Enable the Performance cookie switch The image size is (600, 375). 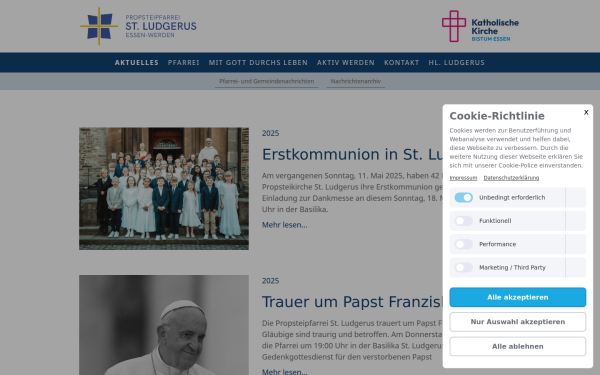pos(463,244)
